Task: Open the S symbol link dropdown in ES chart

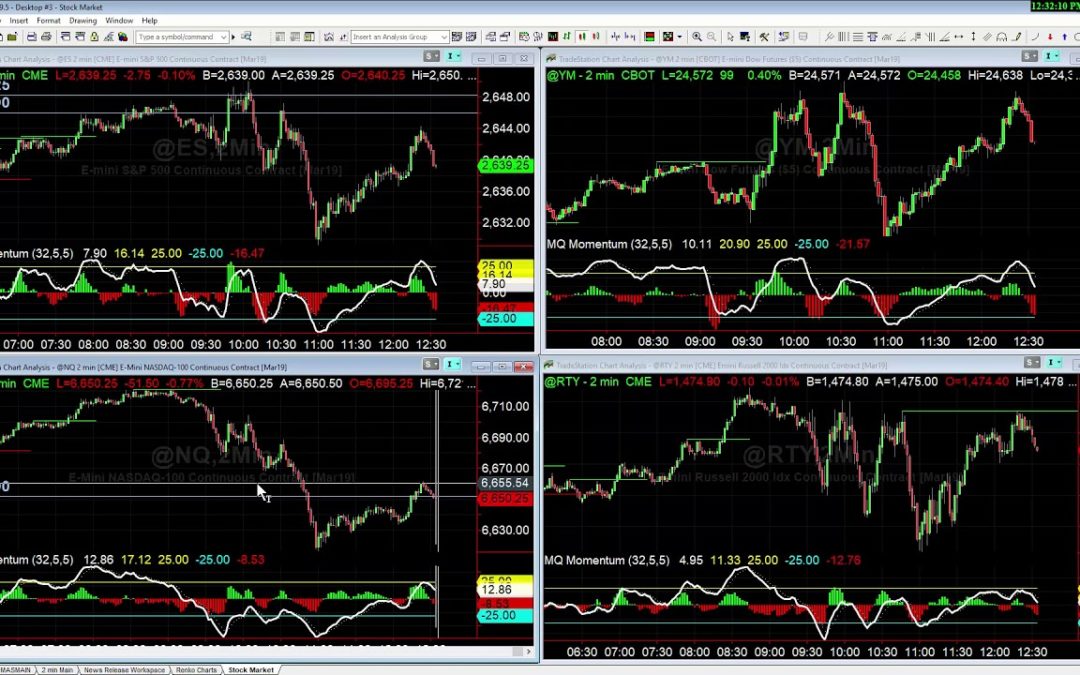Action: point(431,56)
